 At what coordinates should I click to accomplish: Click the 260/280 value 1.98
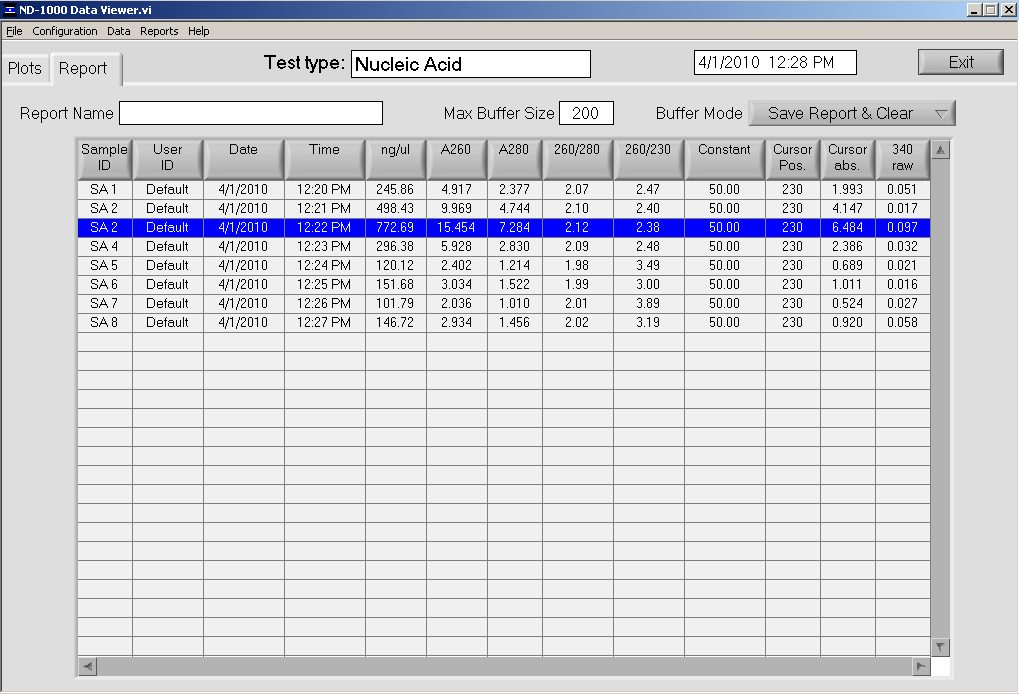577,266
